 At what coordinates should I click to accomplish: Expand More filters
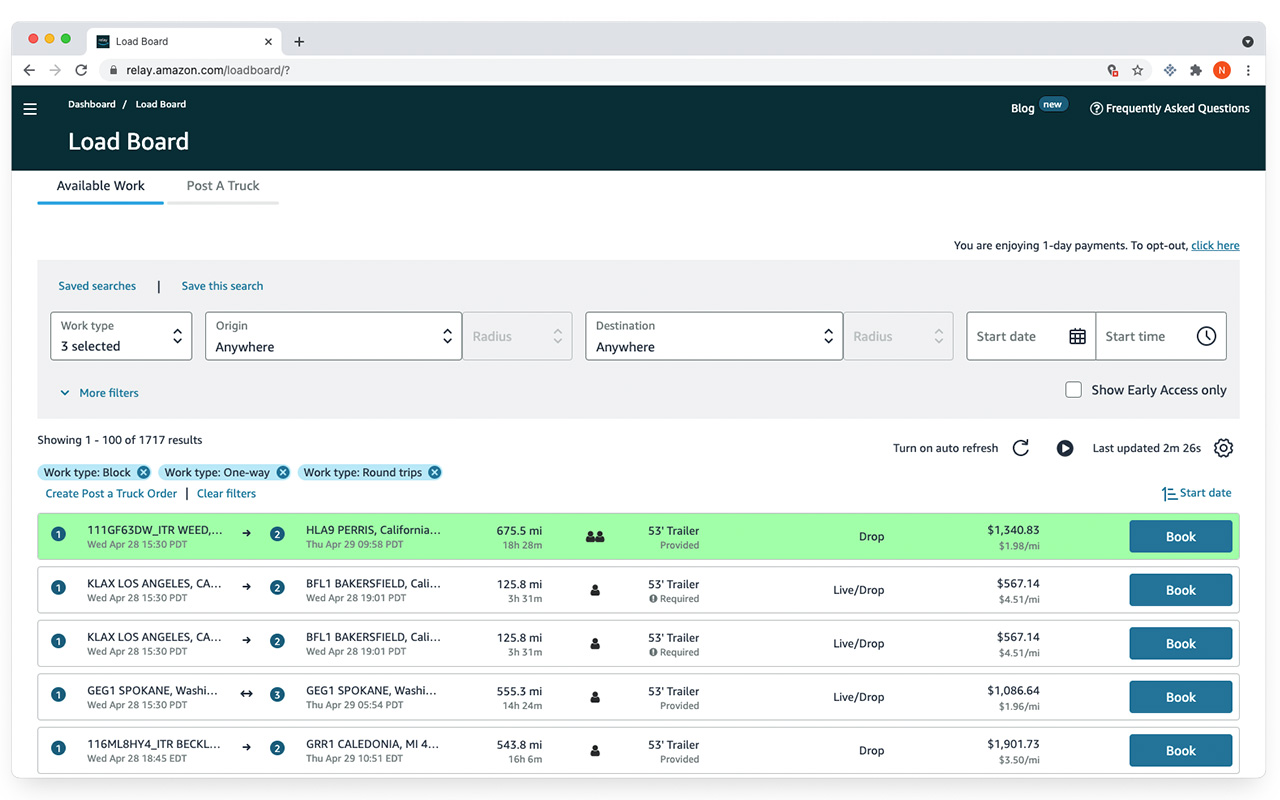[x=99, y=393]
